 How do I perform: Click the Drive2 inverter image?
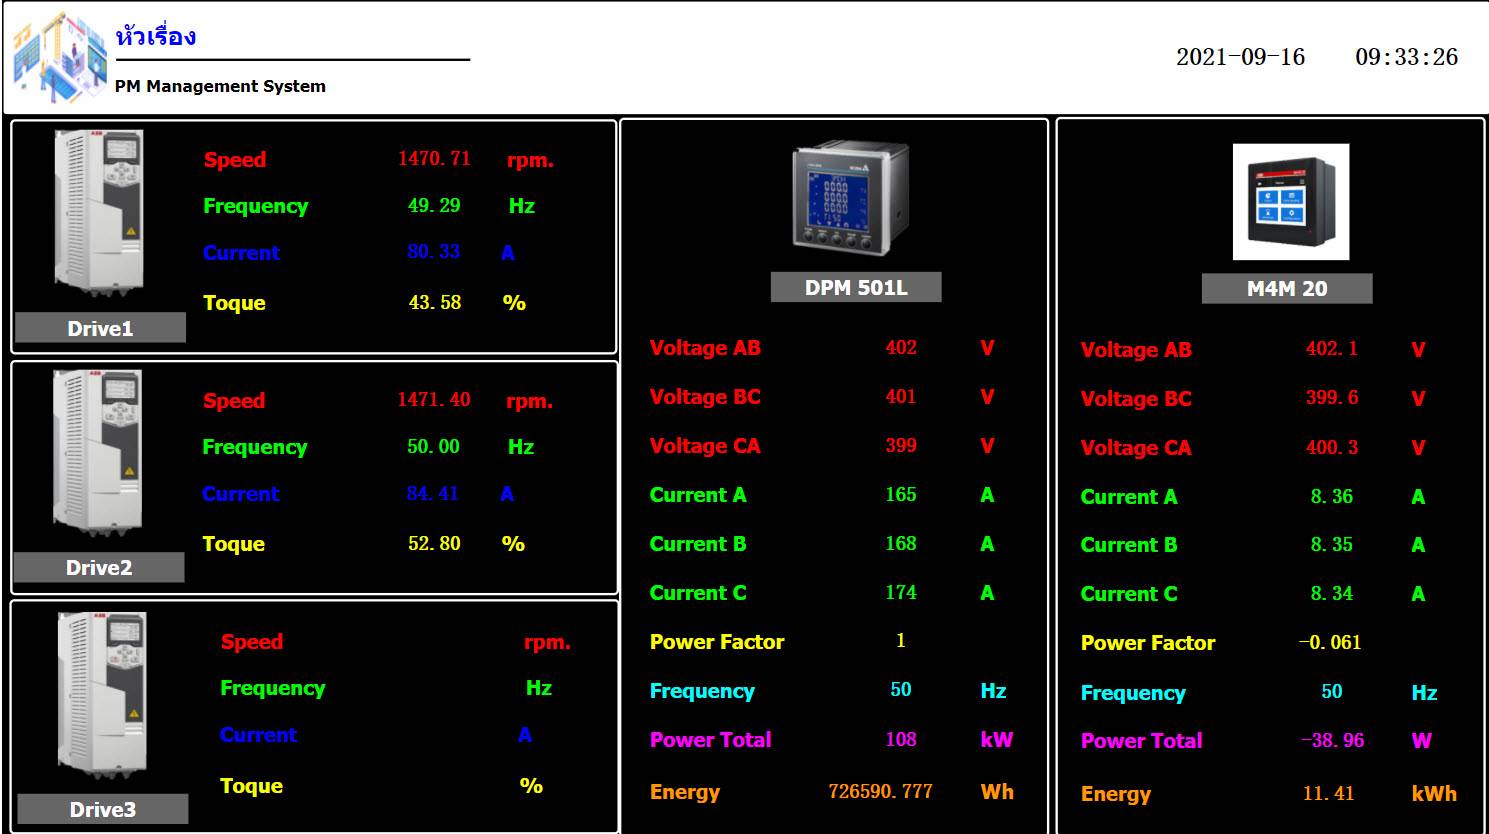tap(98, 453)
